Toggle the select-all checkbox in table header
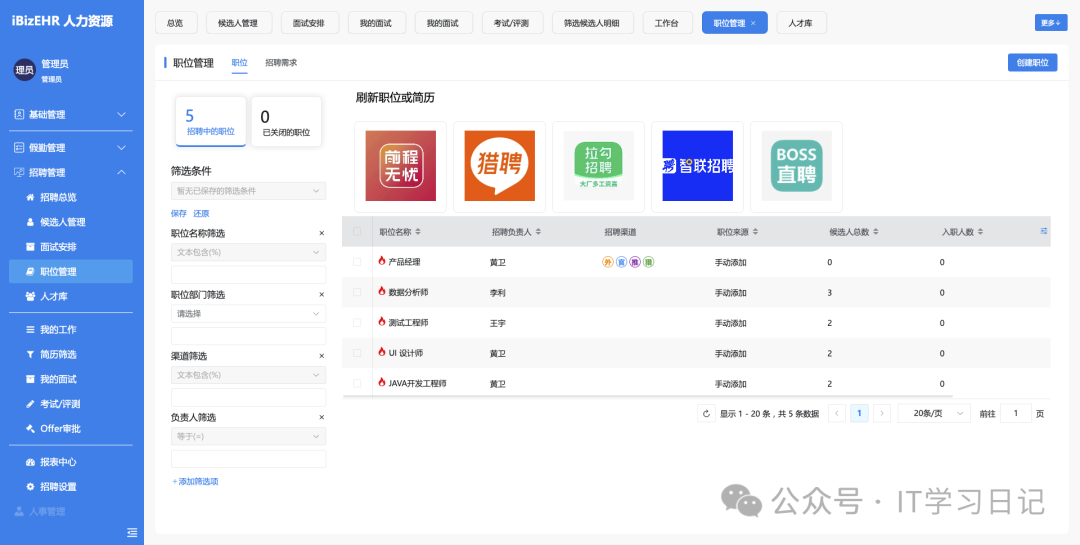 click(357, 232)
